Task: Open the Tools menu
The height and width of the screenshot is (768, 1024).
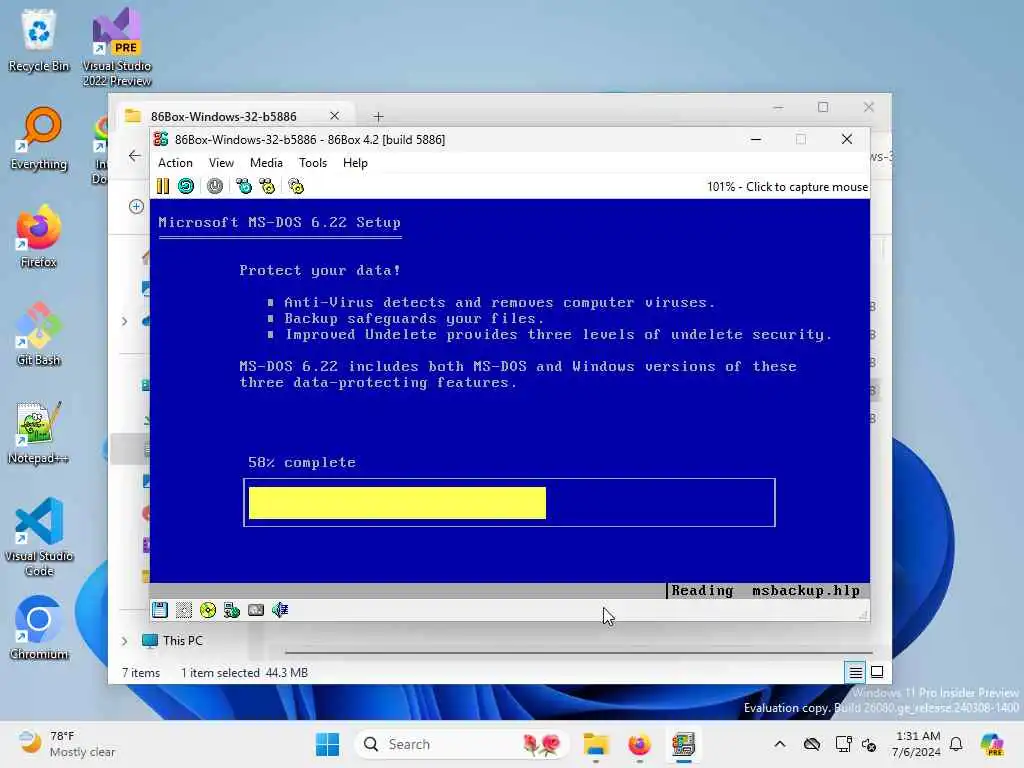Action: coord(313,163)
